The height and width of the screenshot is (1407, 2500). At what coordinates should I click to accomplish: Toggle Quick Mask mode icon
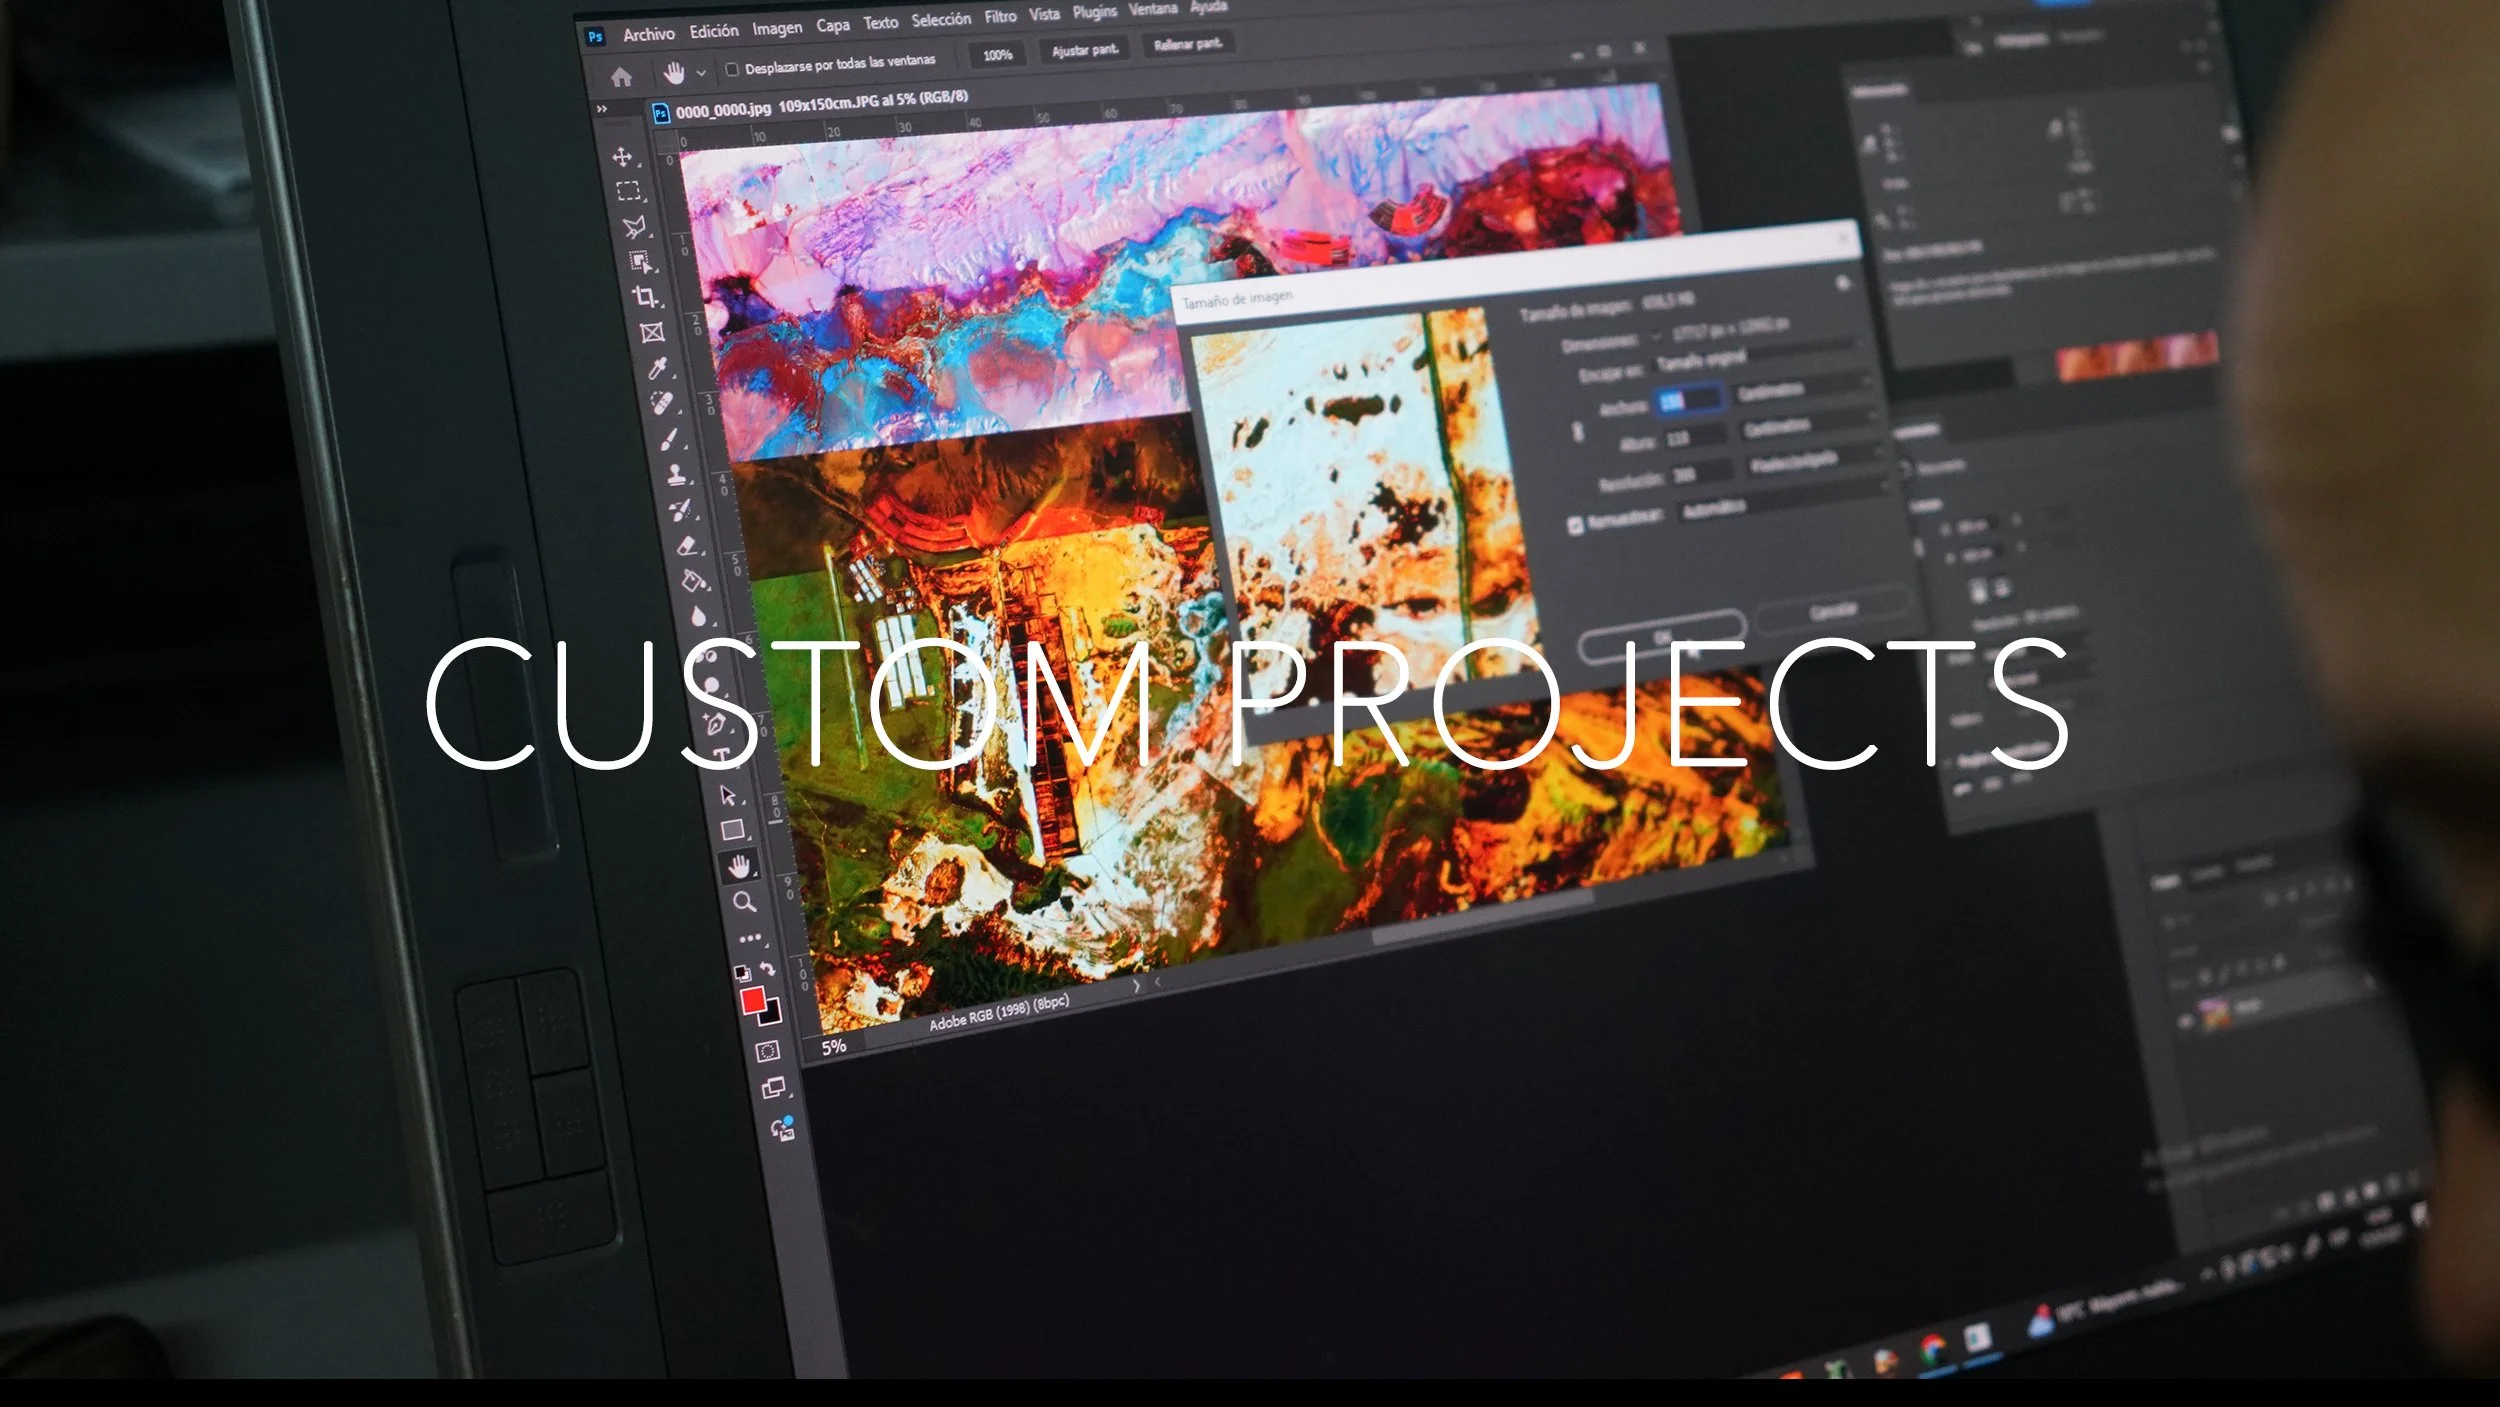(767, 1051)
